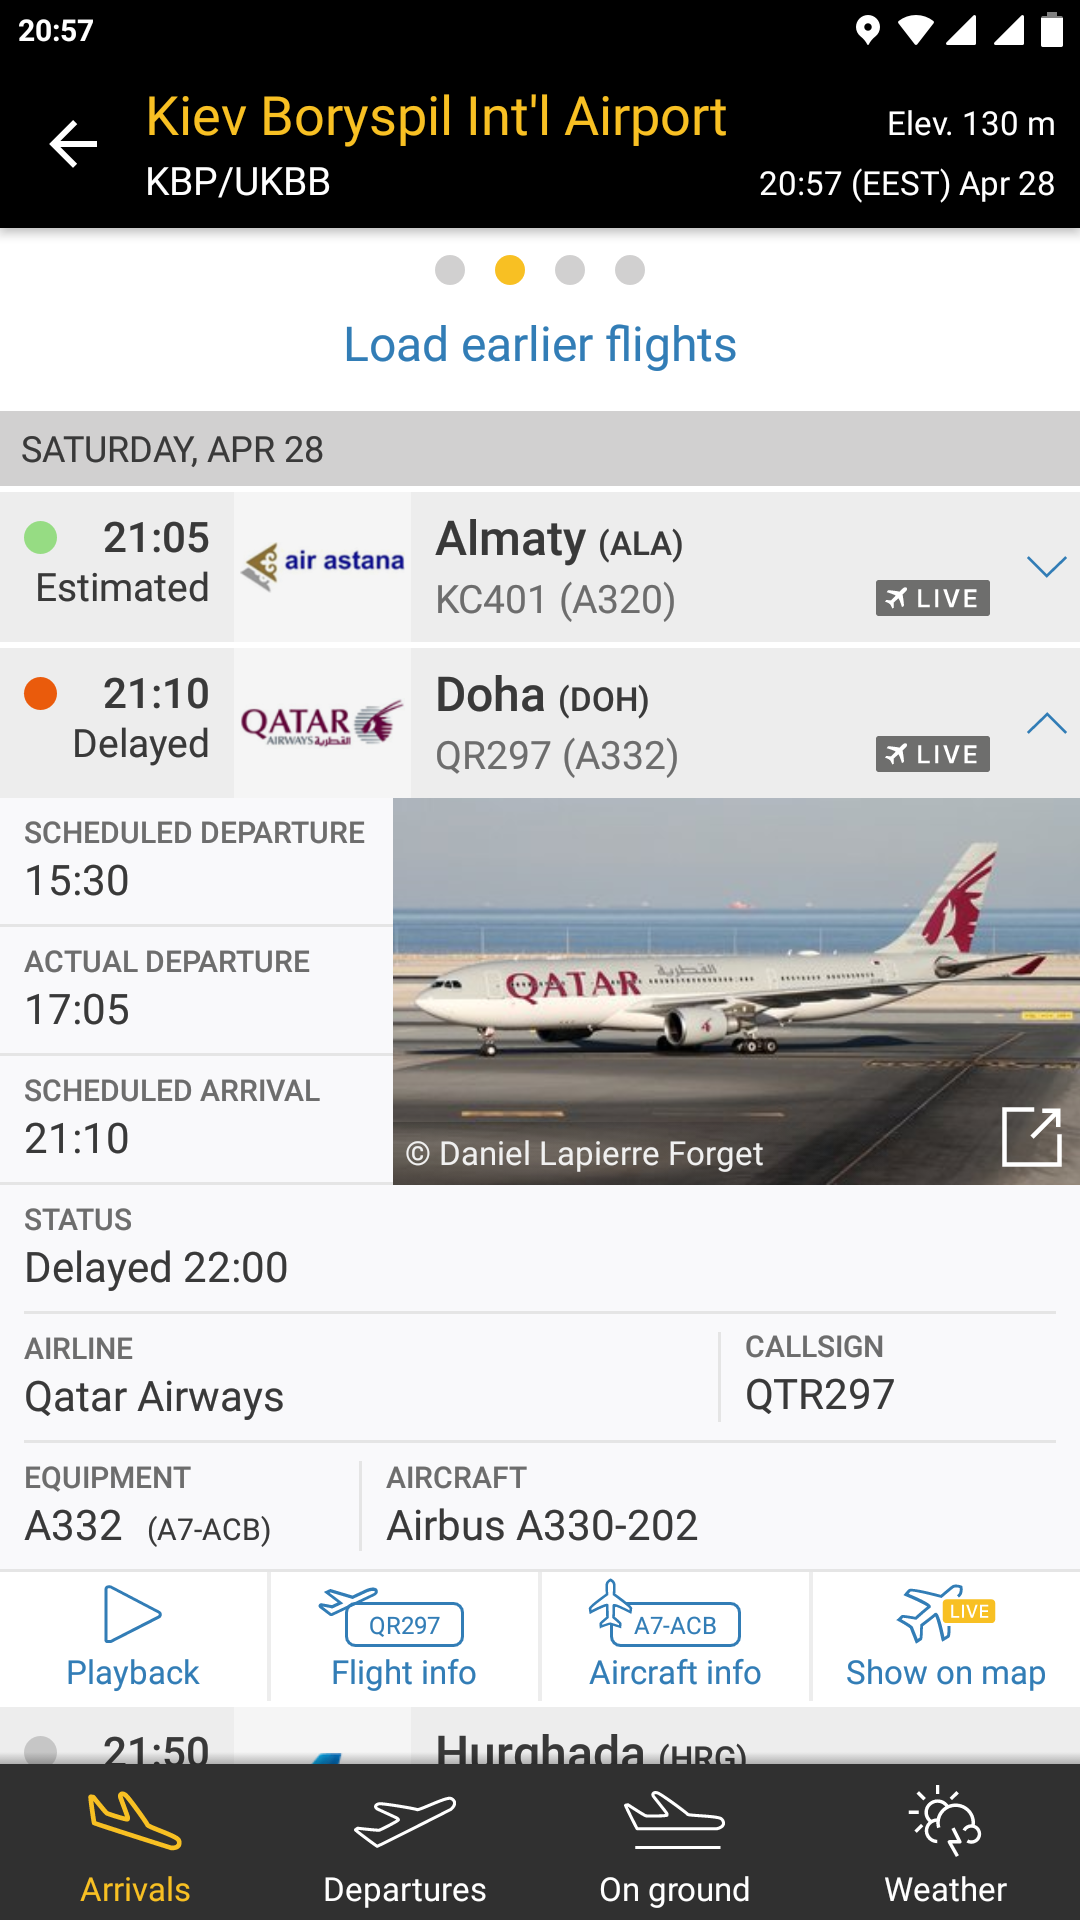Select the Arrivals tab
The height and width of the screenshot is (1920, 1080).
[135, 1844]
